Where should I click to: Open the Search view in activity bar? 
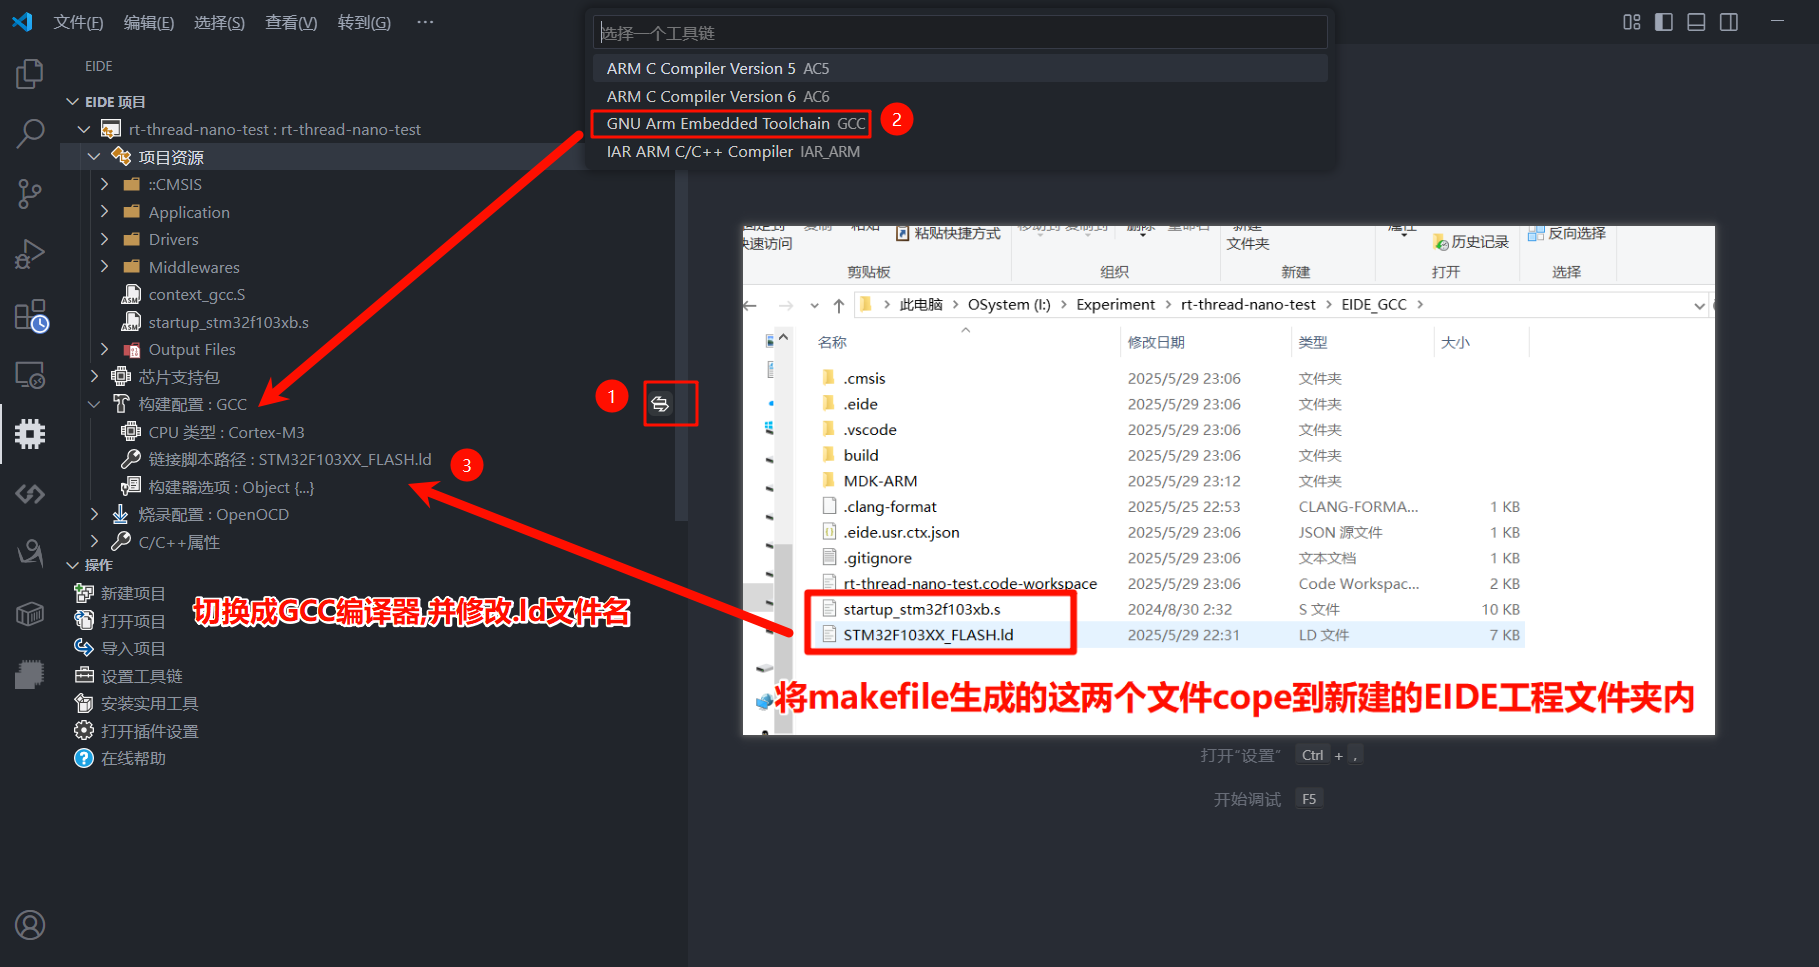[x=30, y=133]
